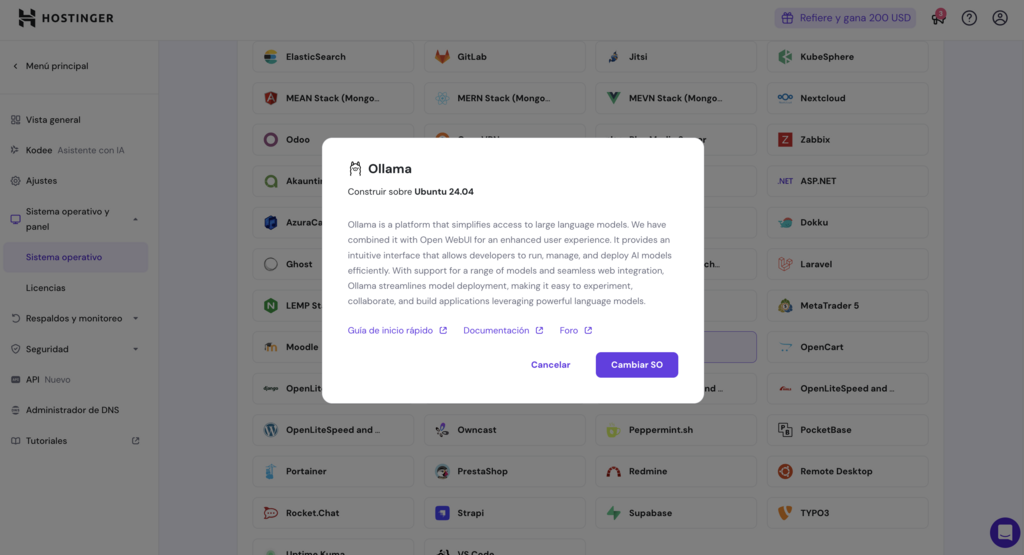Open the Documentación link
The image size is (1024, 555).
click(503, 330)
